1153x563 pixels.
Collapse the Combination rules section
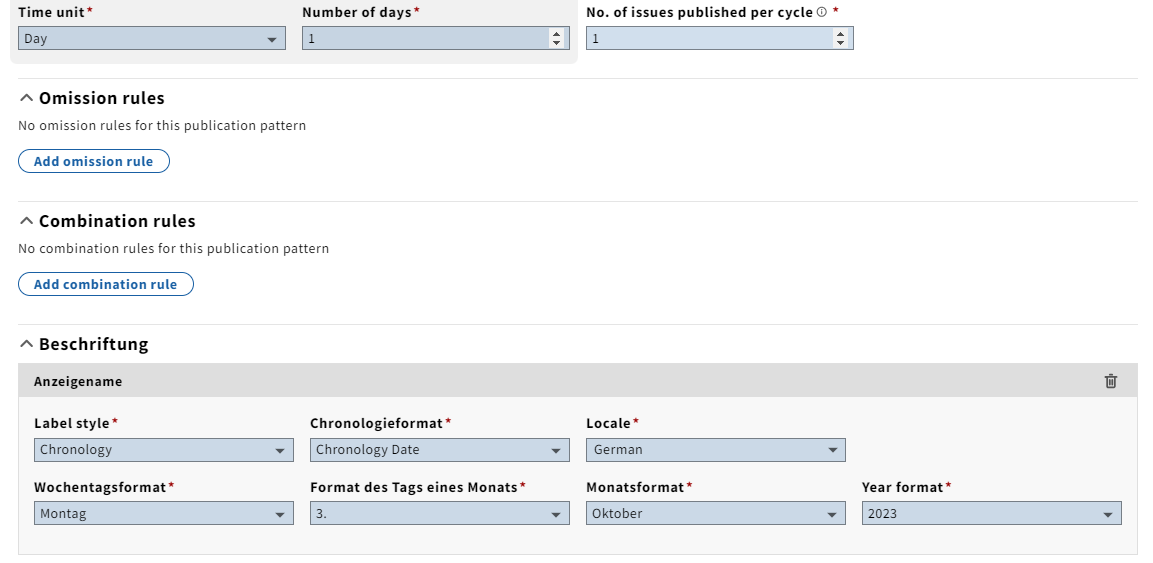27,221
